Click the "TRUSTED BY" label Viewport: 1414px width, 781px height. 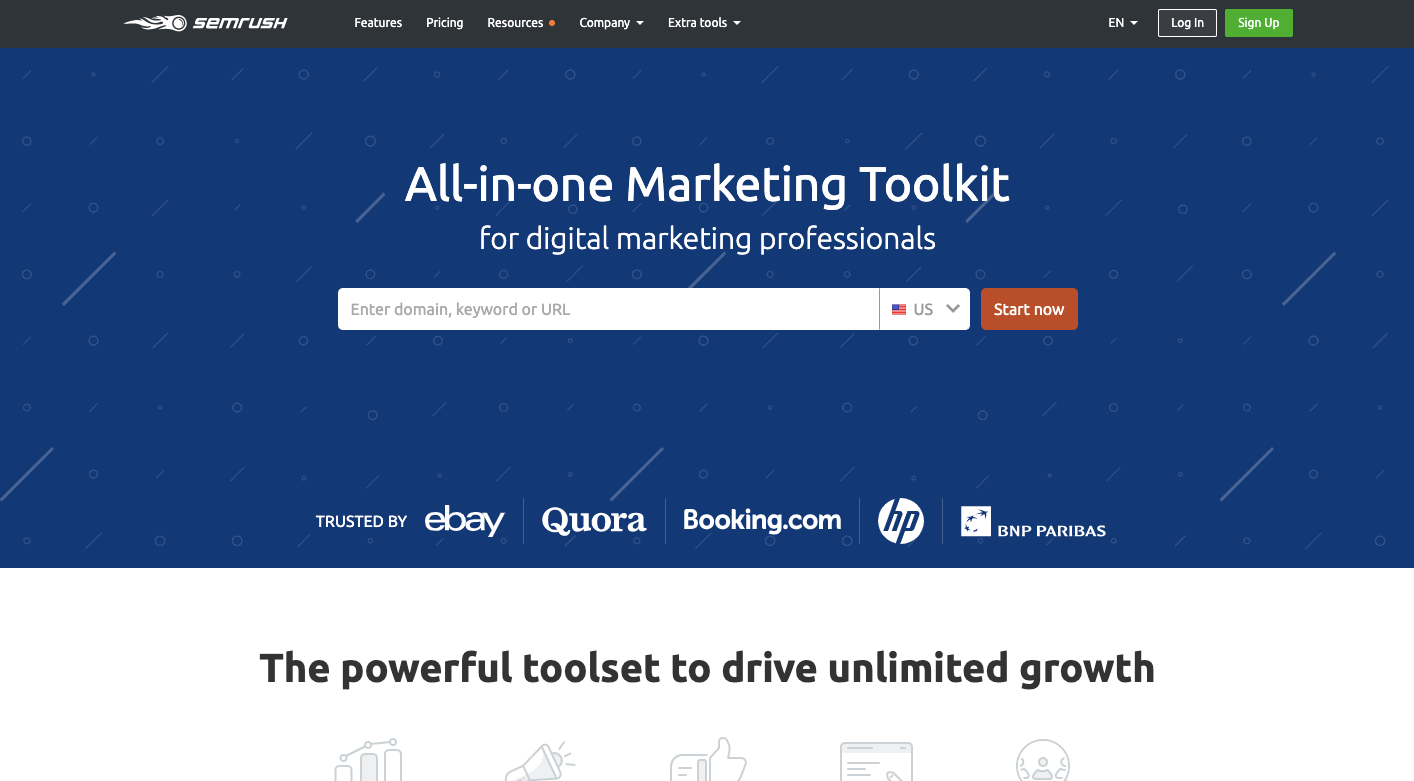click(361, 521)
